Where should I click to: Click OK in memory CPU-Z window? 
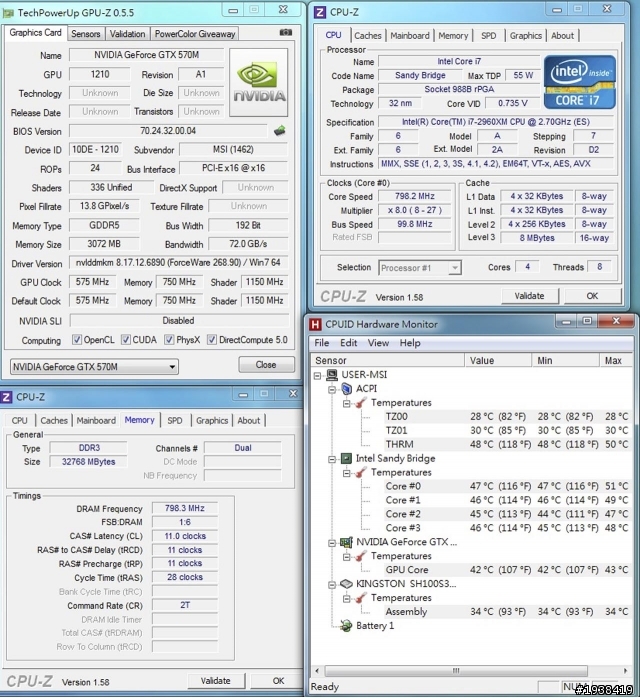pos(279,681)
